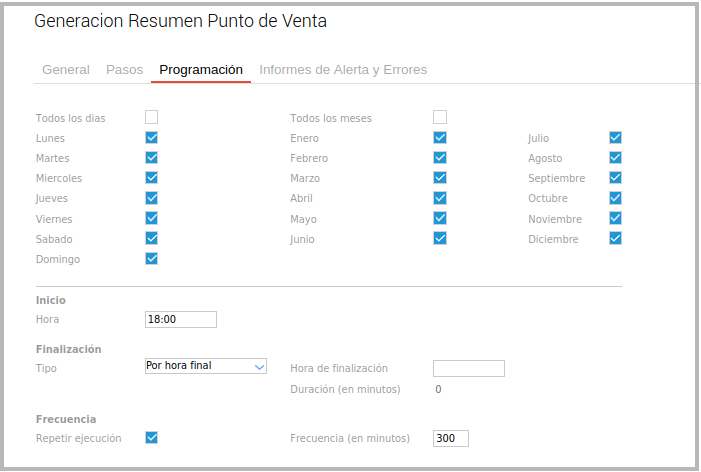Switch to the Pasos tab
Image resolution: width=701 pixels, height=472 pixels.
125,70
